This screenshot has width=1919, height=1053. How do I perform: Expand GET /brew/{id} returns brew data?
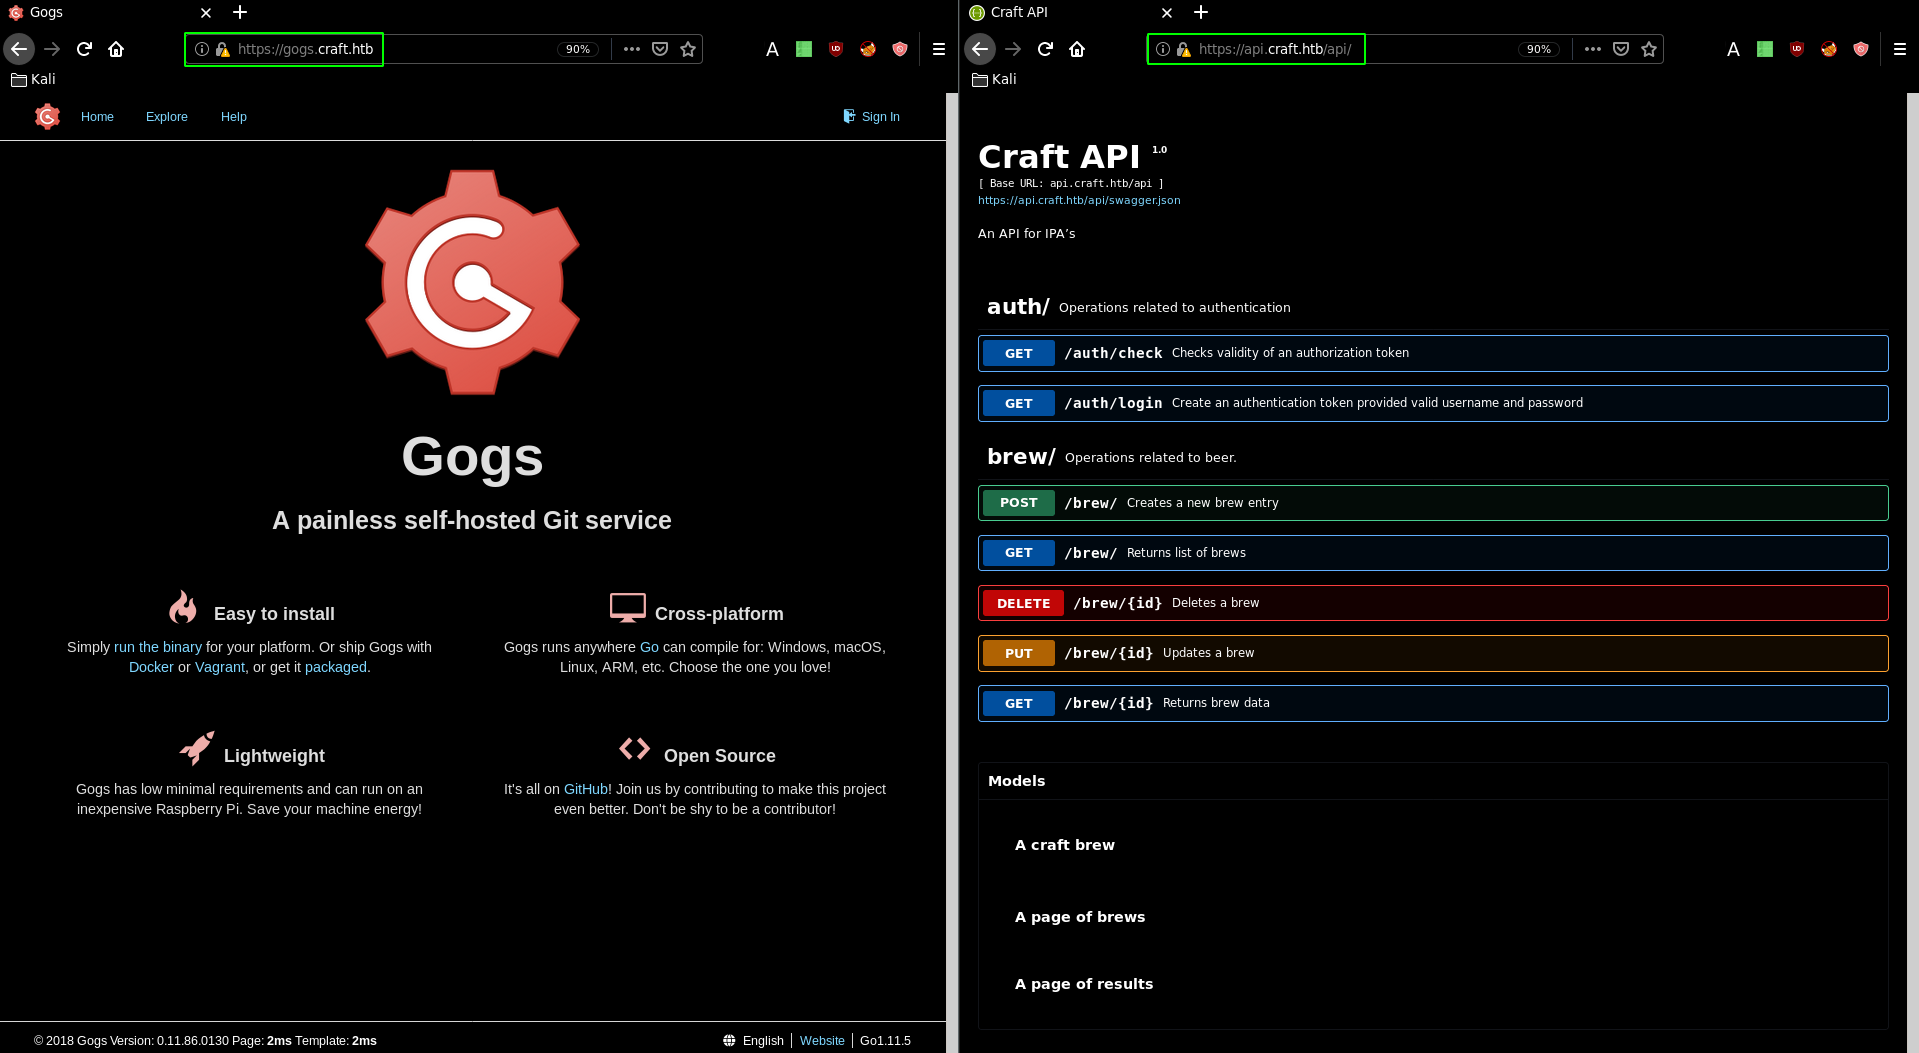coord(1433,703)
